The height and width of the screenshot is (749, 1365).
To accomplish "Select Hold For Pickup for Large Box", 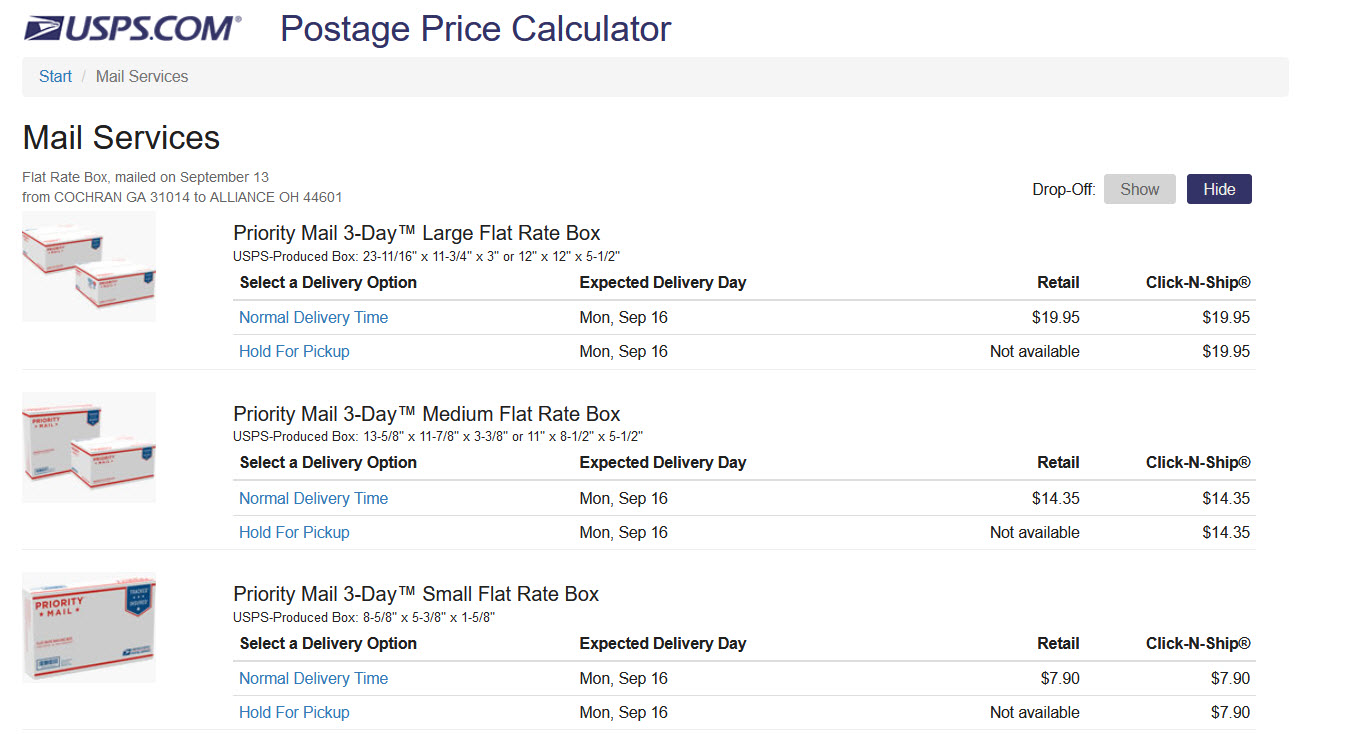I will [294, 352].
